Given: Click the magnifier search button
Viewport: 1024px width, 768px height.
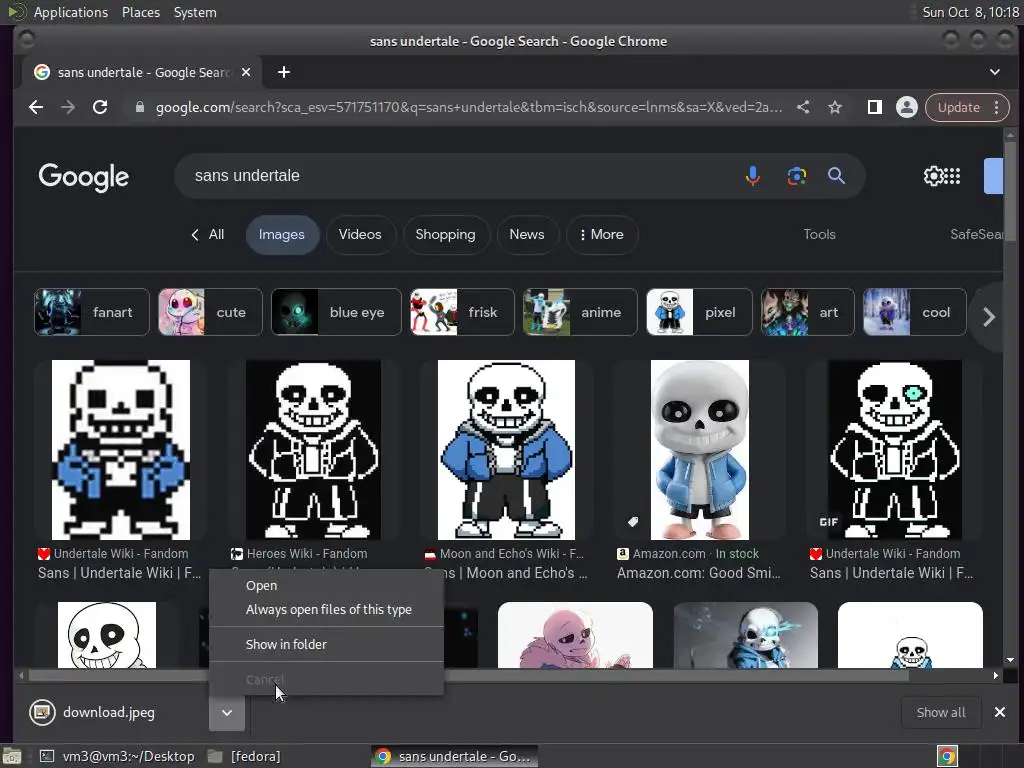Looking at the screenshot, I should click(x=837, y=176).
